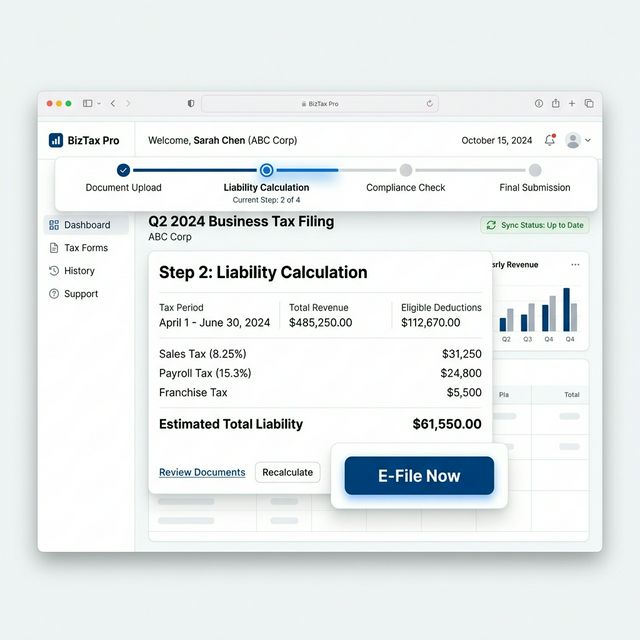Image resolution: width=640 pixels, height=640 pixels.
Task: Click the Dashboard grid icon
Action: (54, 225)
